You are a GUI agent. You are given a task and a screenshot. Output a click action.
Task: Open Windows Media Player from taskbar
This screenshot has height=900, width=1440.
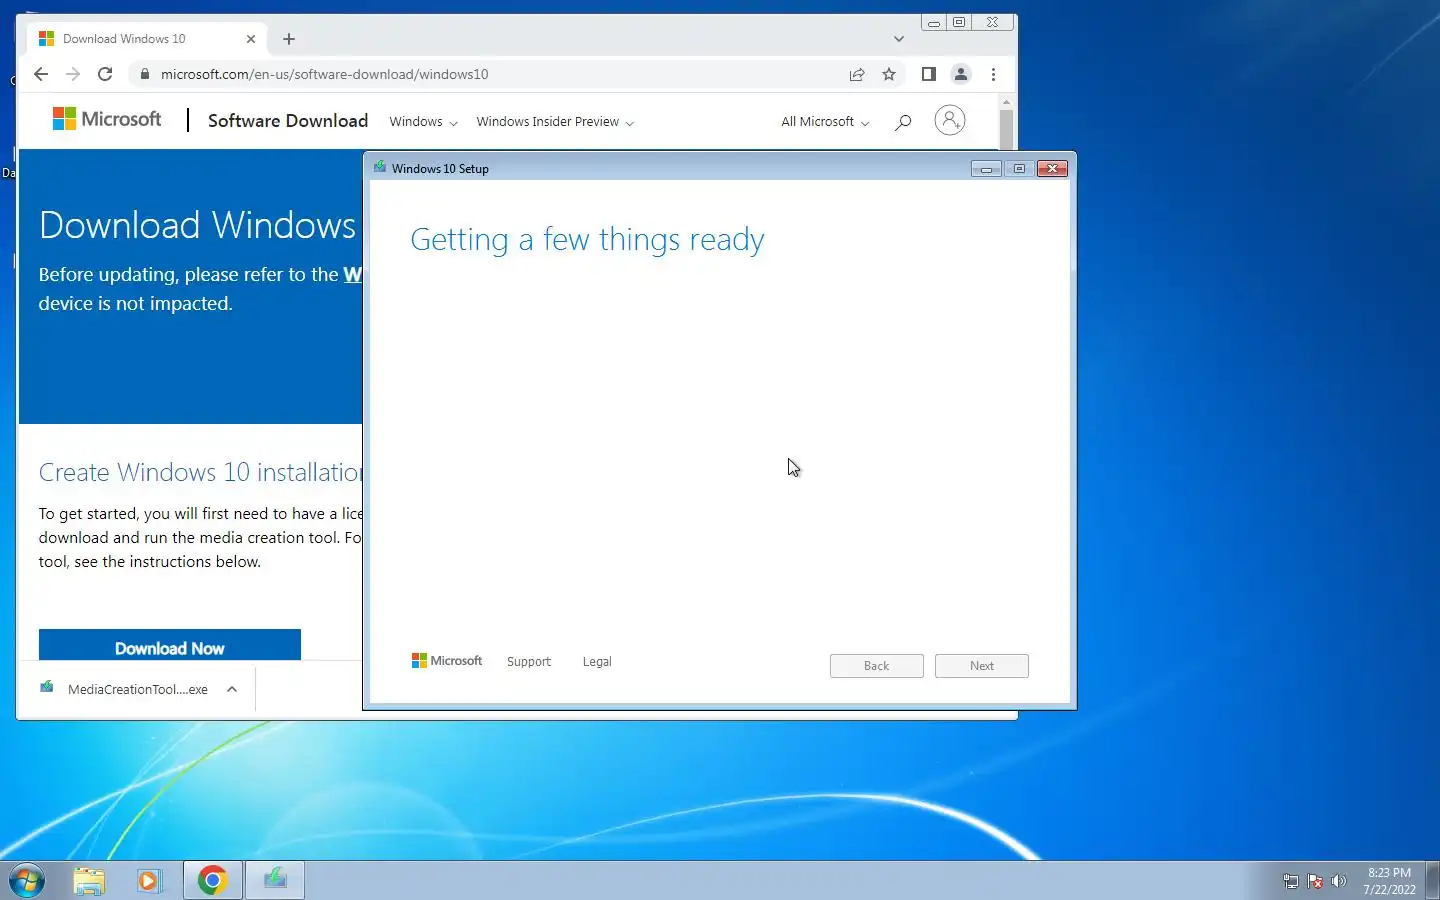click(x=149, y=881)
